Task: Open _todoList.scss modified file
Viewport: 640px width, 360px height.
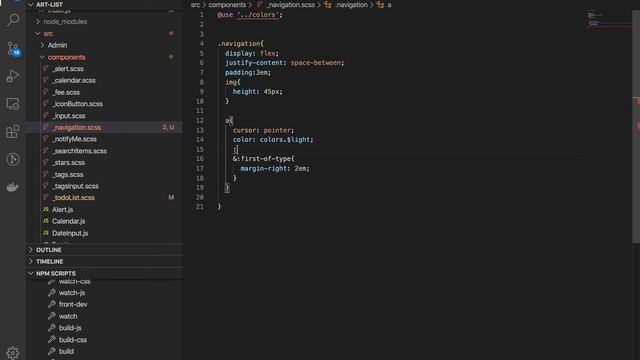Action: pyautogui.click(x=73, y=198)
